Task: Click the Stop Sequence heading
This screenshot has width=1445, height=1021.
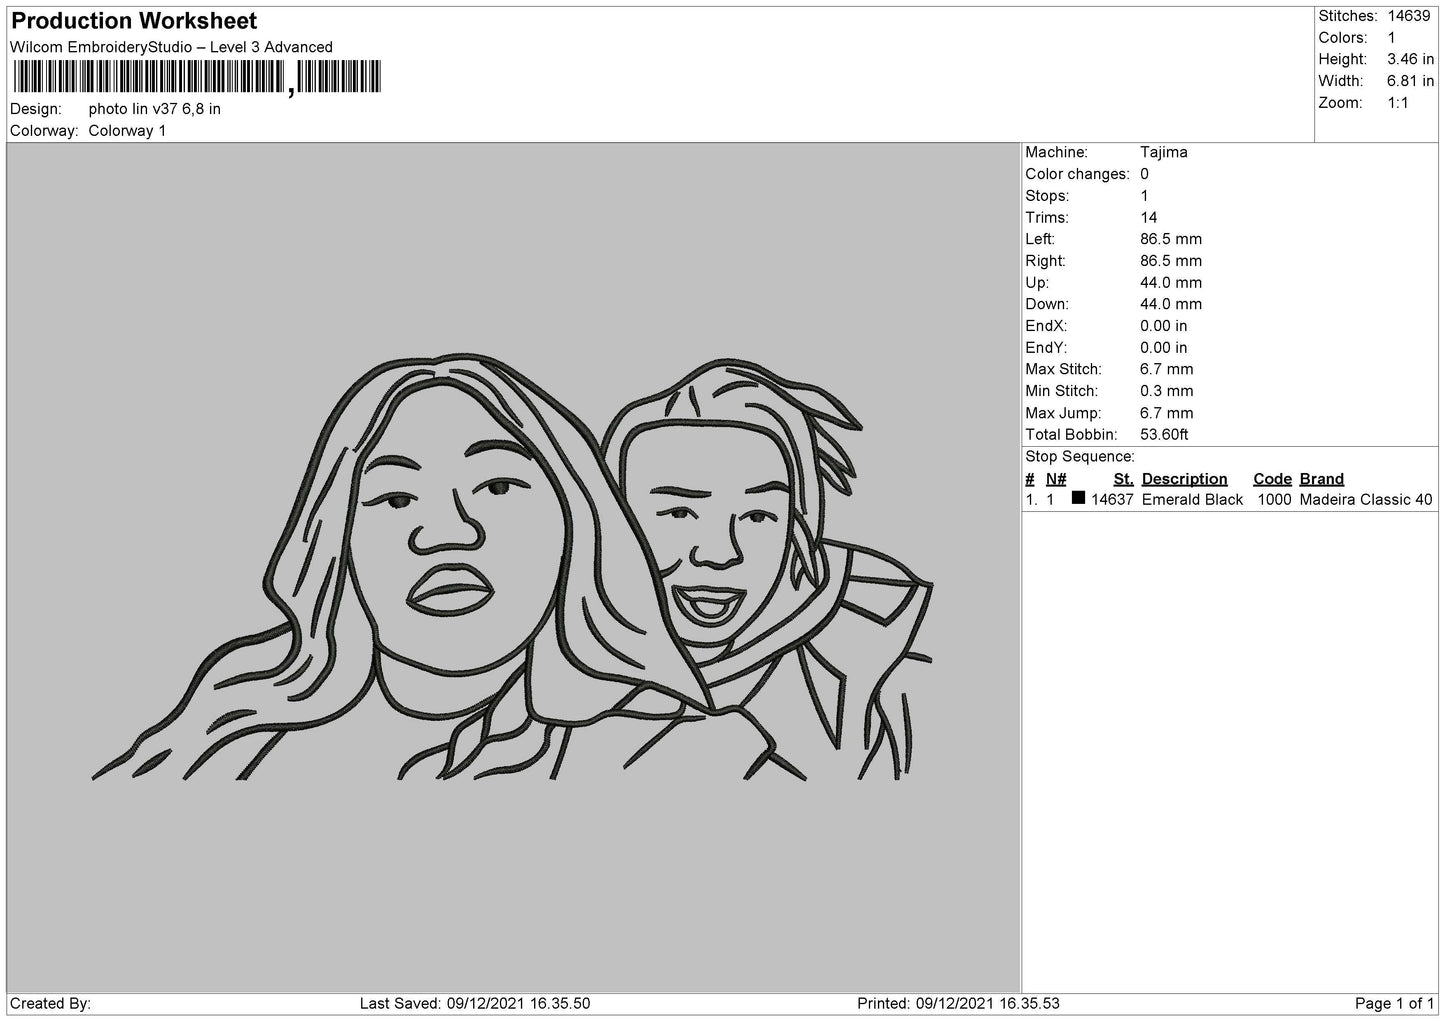Action: tap(1080, 457)
